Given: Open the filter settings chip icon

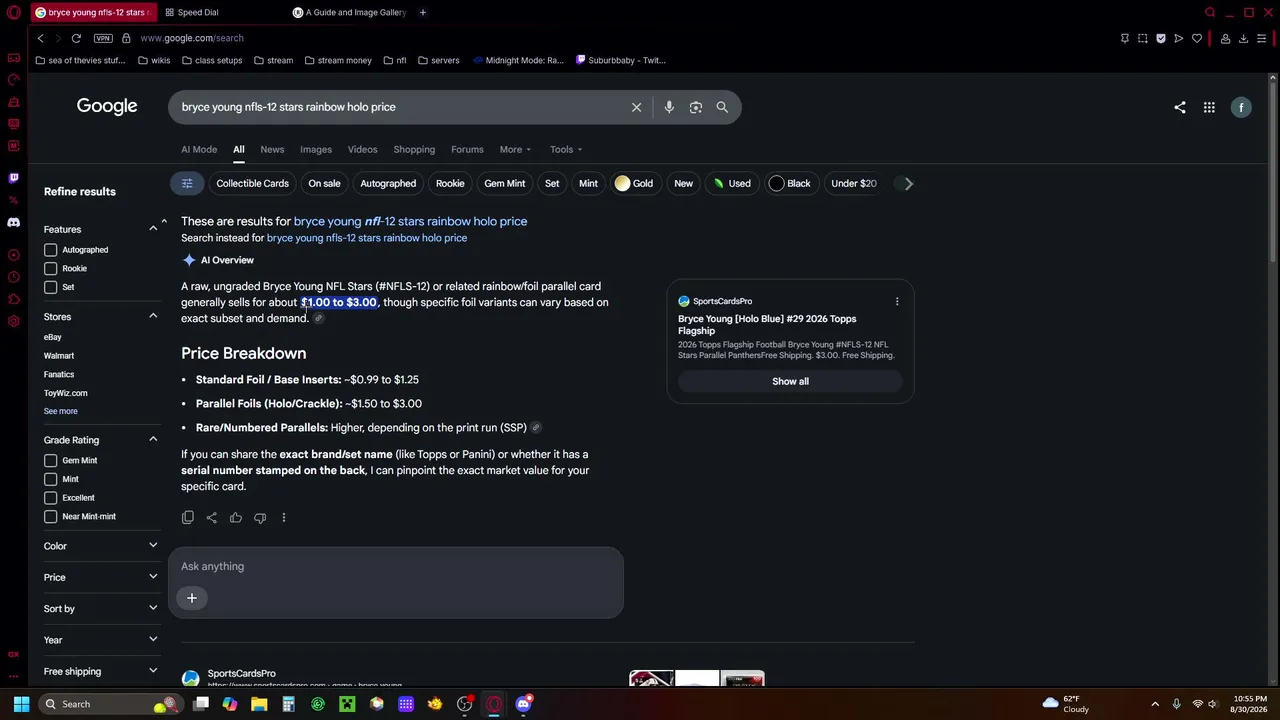Looking at the screenshot, I should [x=187, y=183].
